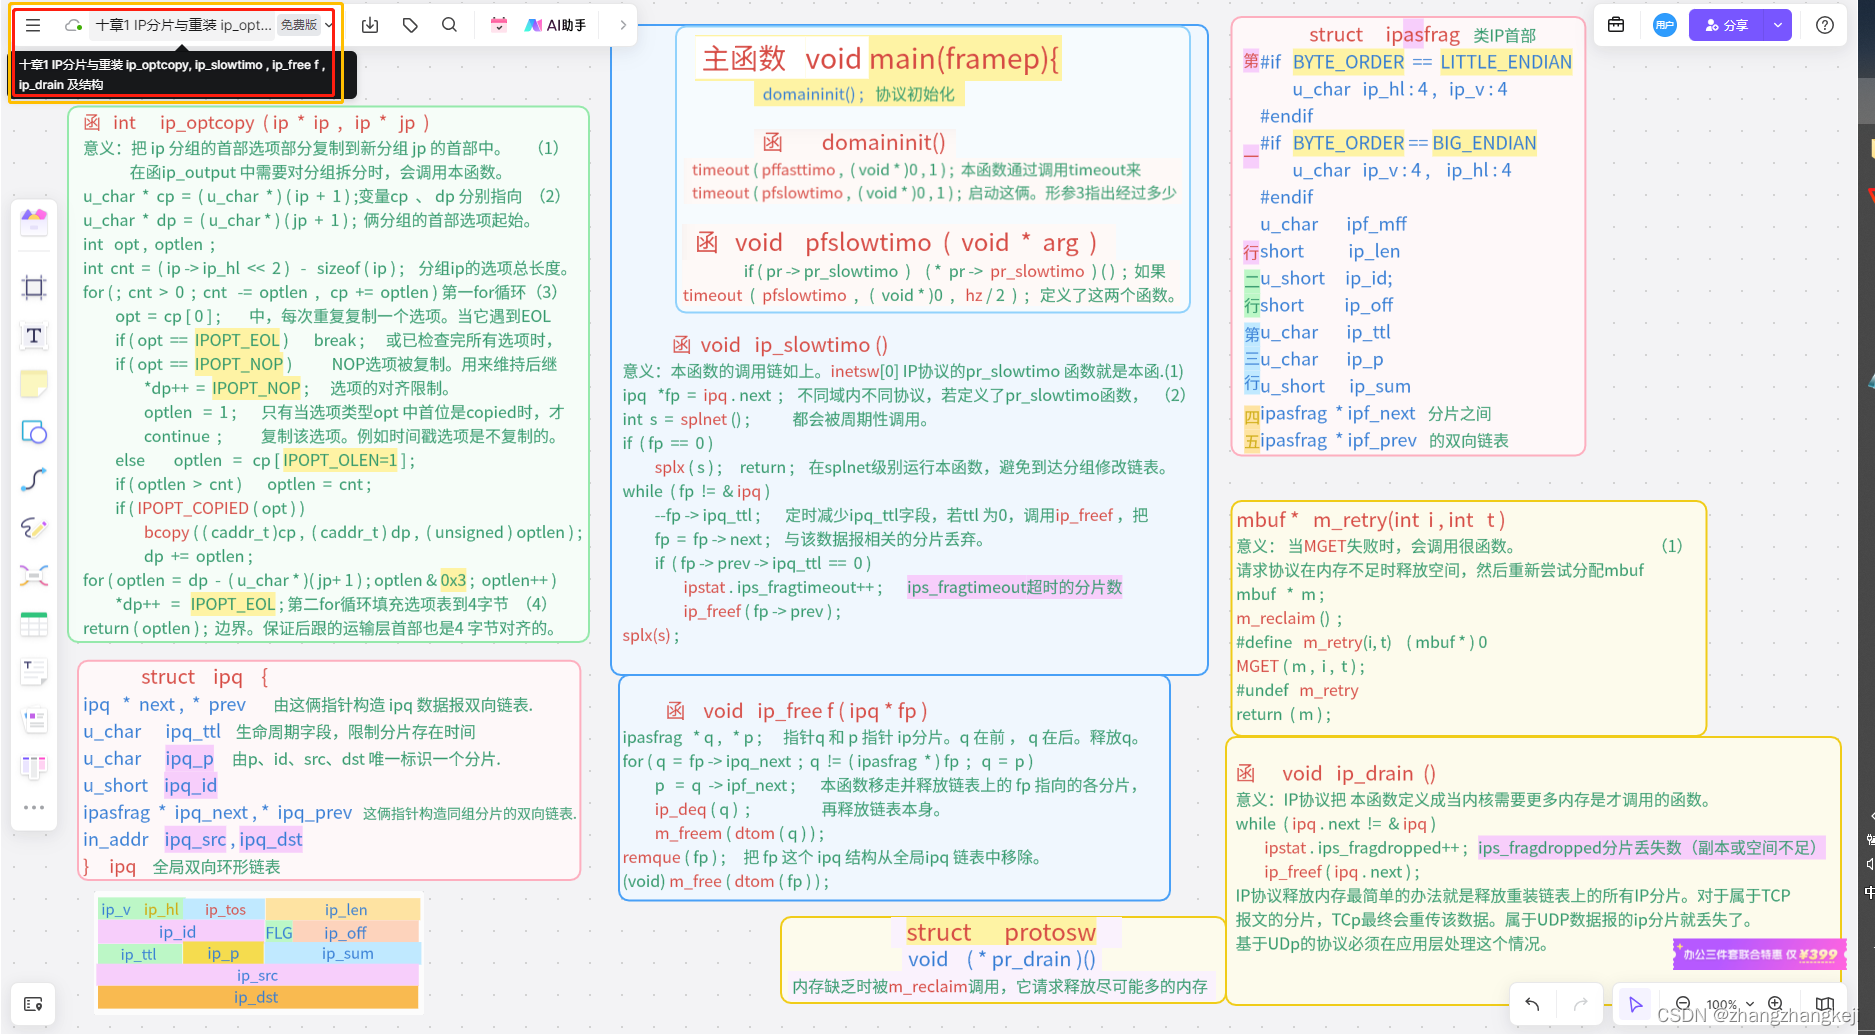Click the ip_src row in header diagram
This screenshot has width=1875, height=1035.
point(257,975)
